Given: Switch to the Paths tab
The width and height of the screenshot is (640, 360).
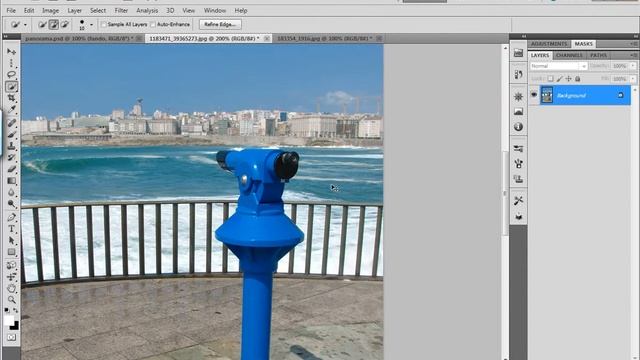Looking at the screenshot, I should (598, 55).
